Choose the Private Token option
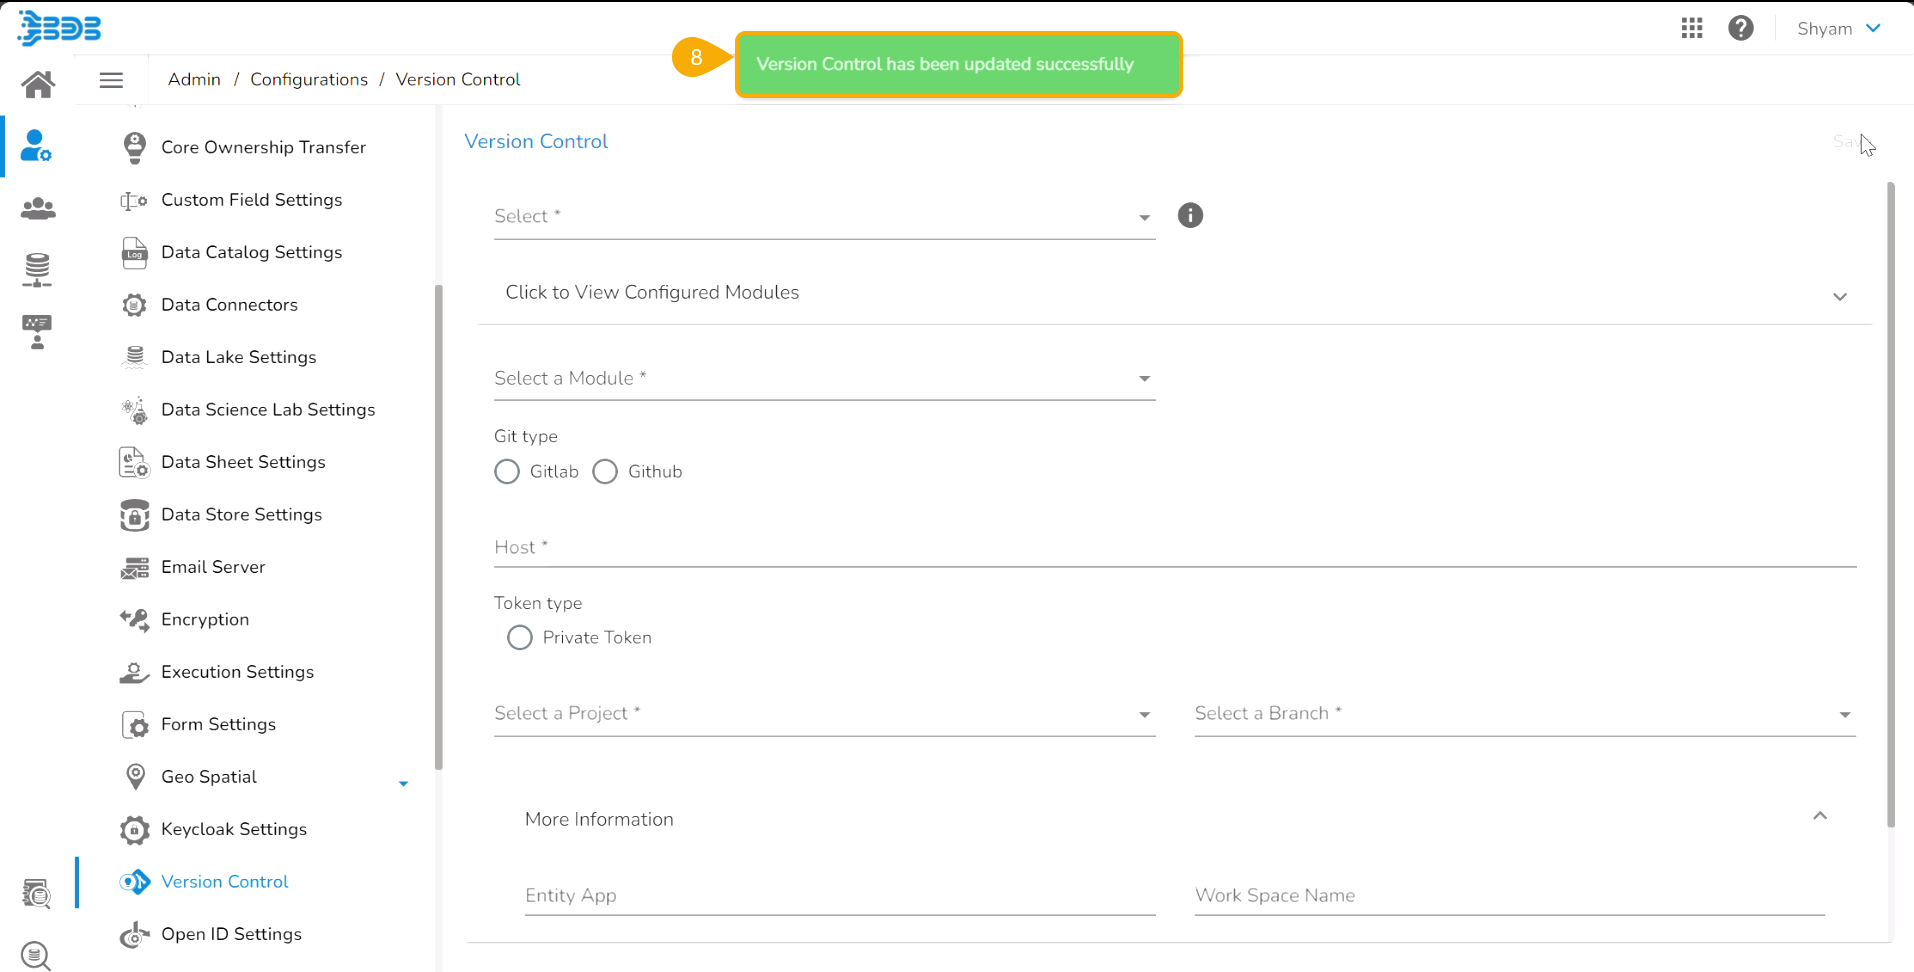The height and width of the screenshot is (972, 1914). [x=519, y=638]
